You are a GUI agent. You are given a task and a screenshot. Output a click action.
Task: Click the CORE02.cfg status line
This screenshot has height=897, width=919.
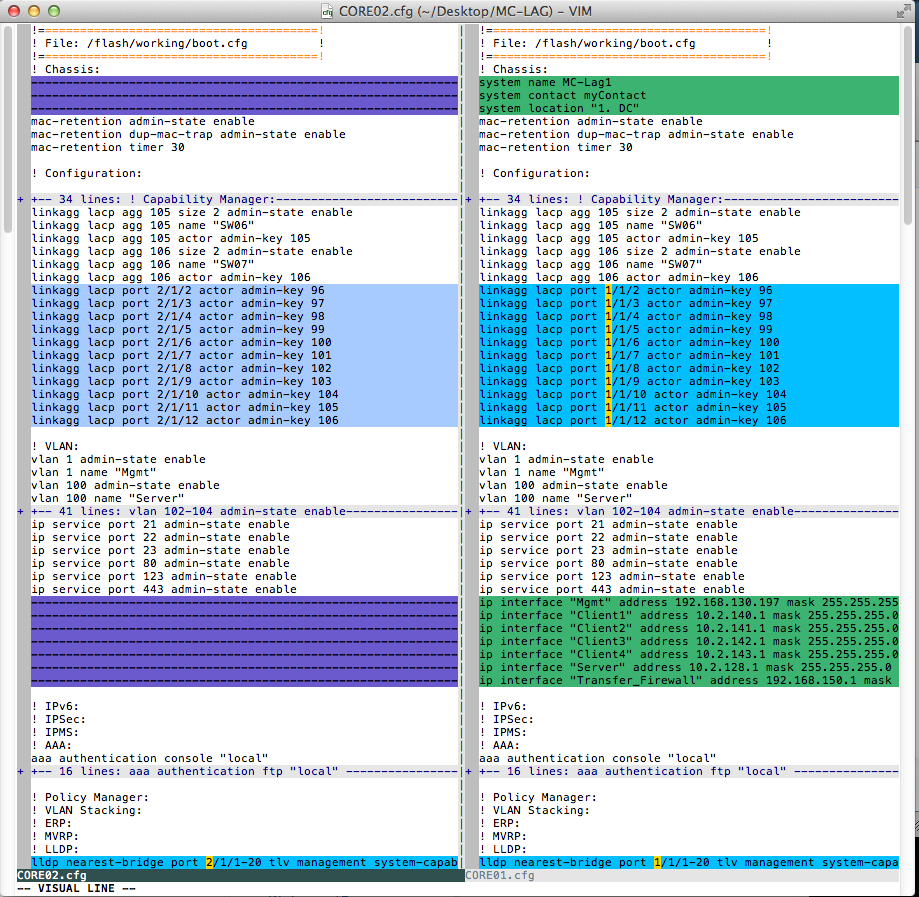[238, 875]
